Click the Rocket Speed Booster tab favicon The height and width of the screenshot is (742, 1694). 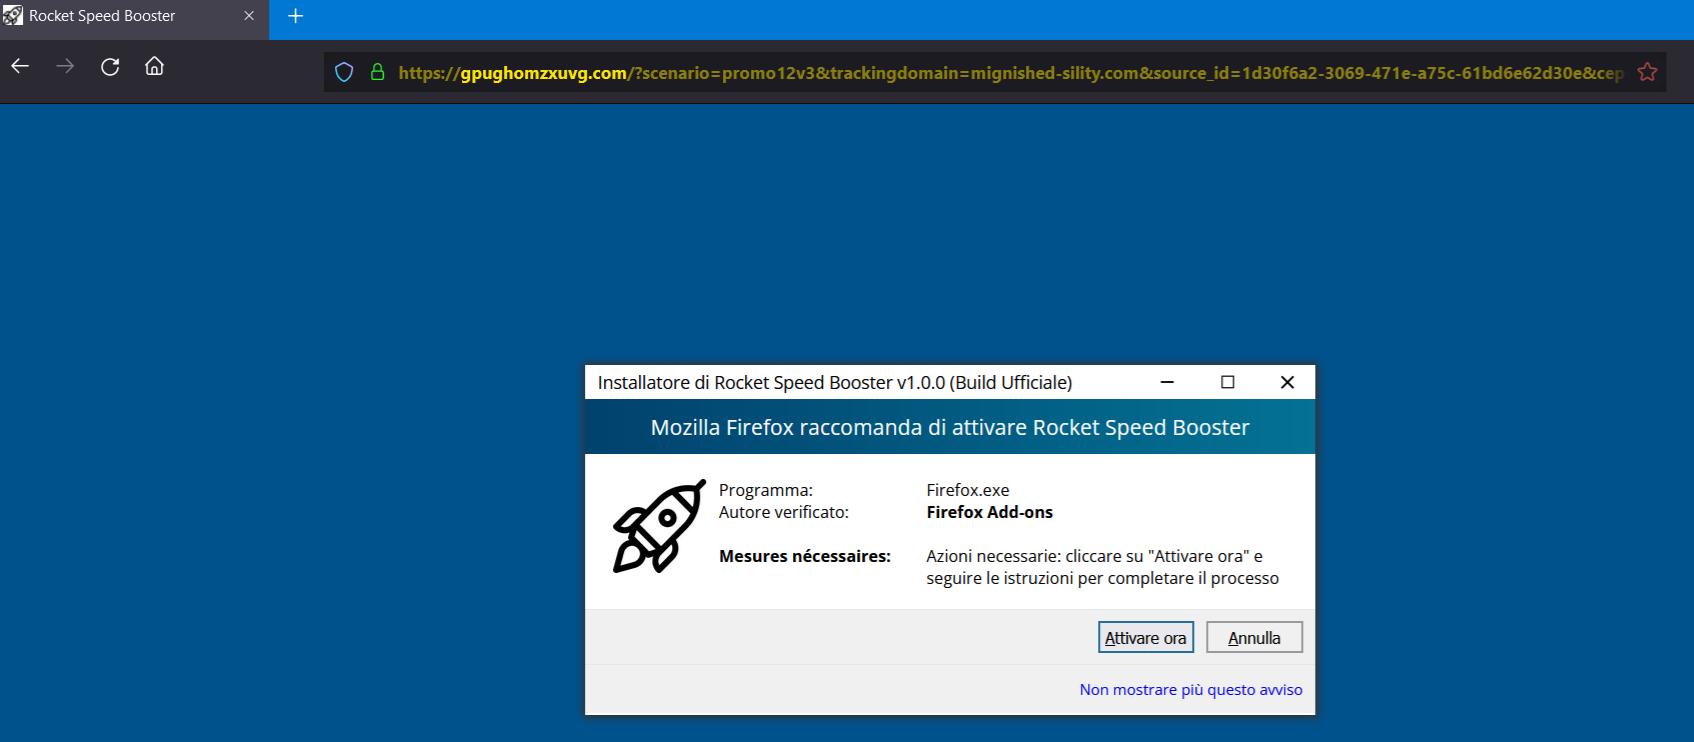coord(13,16)
